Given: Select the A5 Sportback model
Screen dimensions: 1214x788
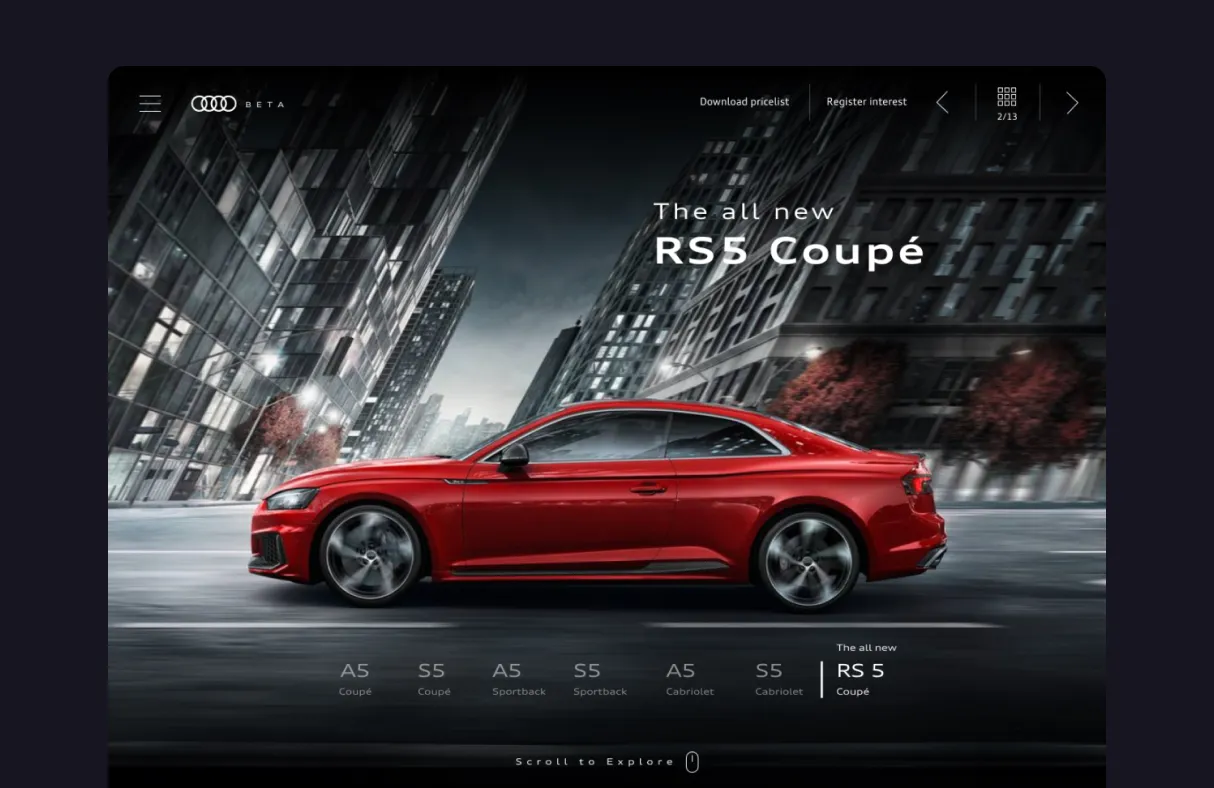Looking at the screenshot, I should (x=518, y=678).
